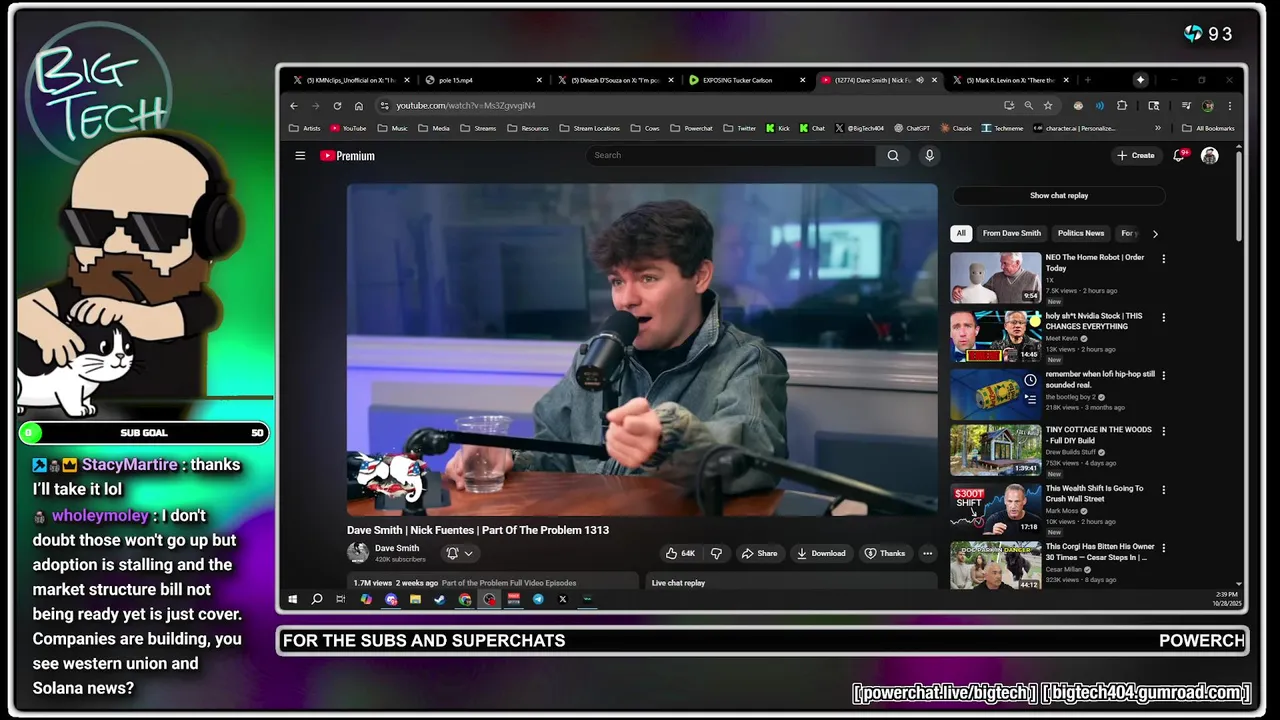Open the ChatGPT bookmark
The height and width of the screenshot is (720, 1280).
pos(912,128)
